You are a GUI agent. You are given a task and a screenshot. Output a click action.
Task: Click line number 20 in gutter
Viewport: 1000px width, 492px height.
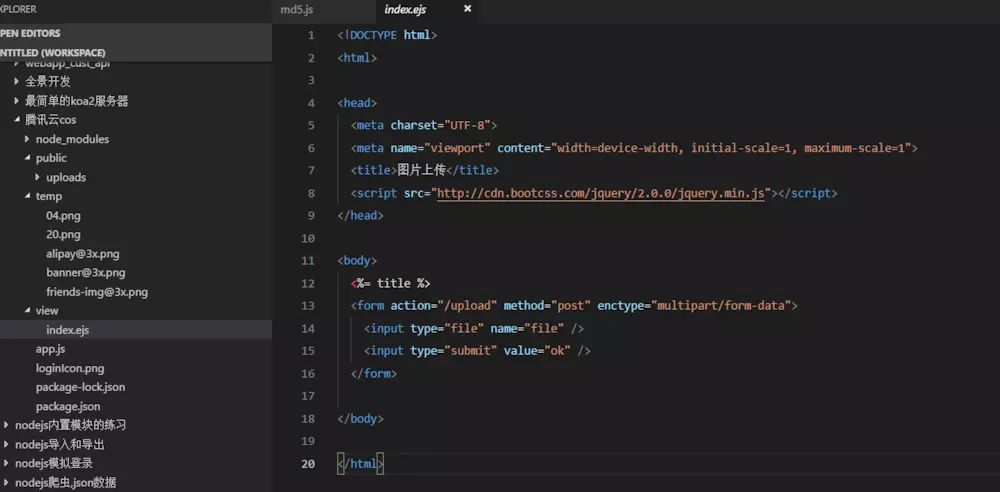[307, 464]
